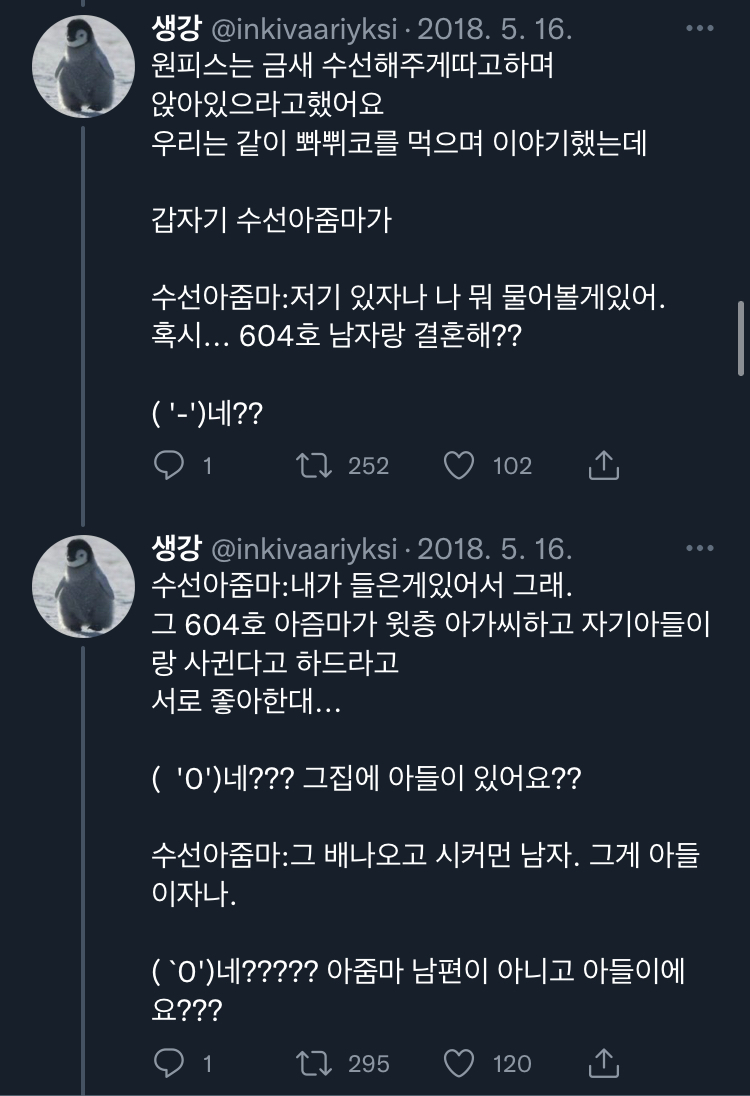
Task: Open the 2018. 5. 16. date on second tweet
Action: [x=494, y=548]
